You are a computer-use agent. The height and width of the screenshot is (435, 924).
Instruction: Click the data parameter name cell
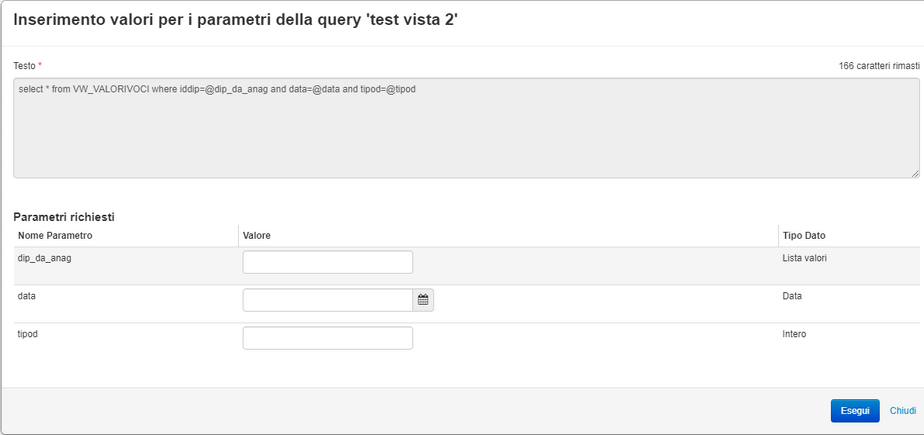pos(28,296)
